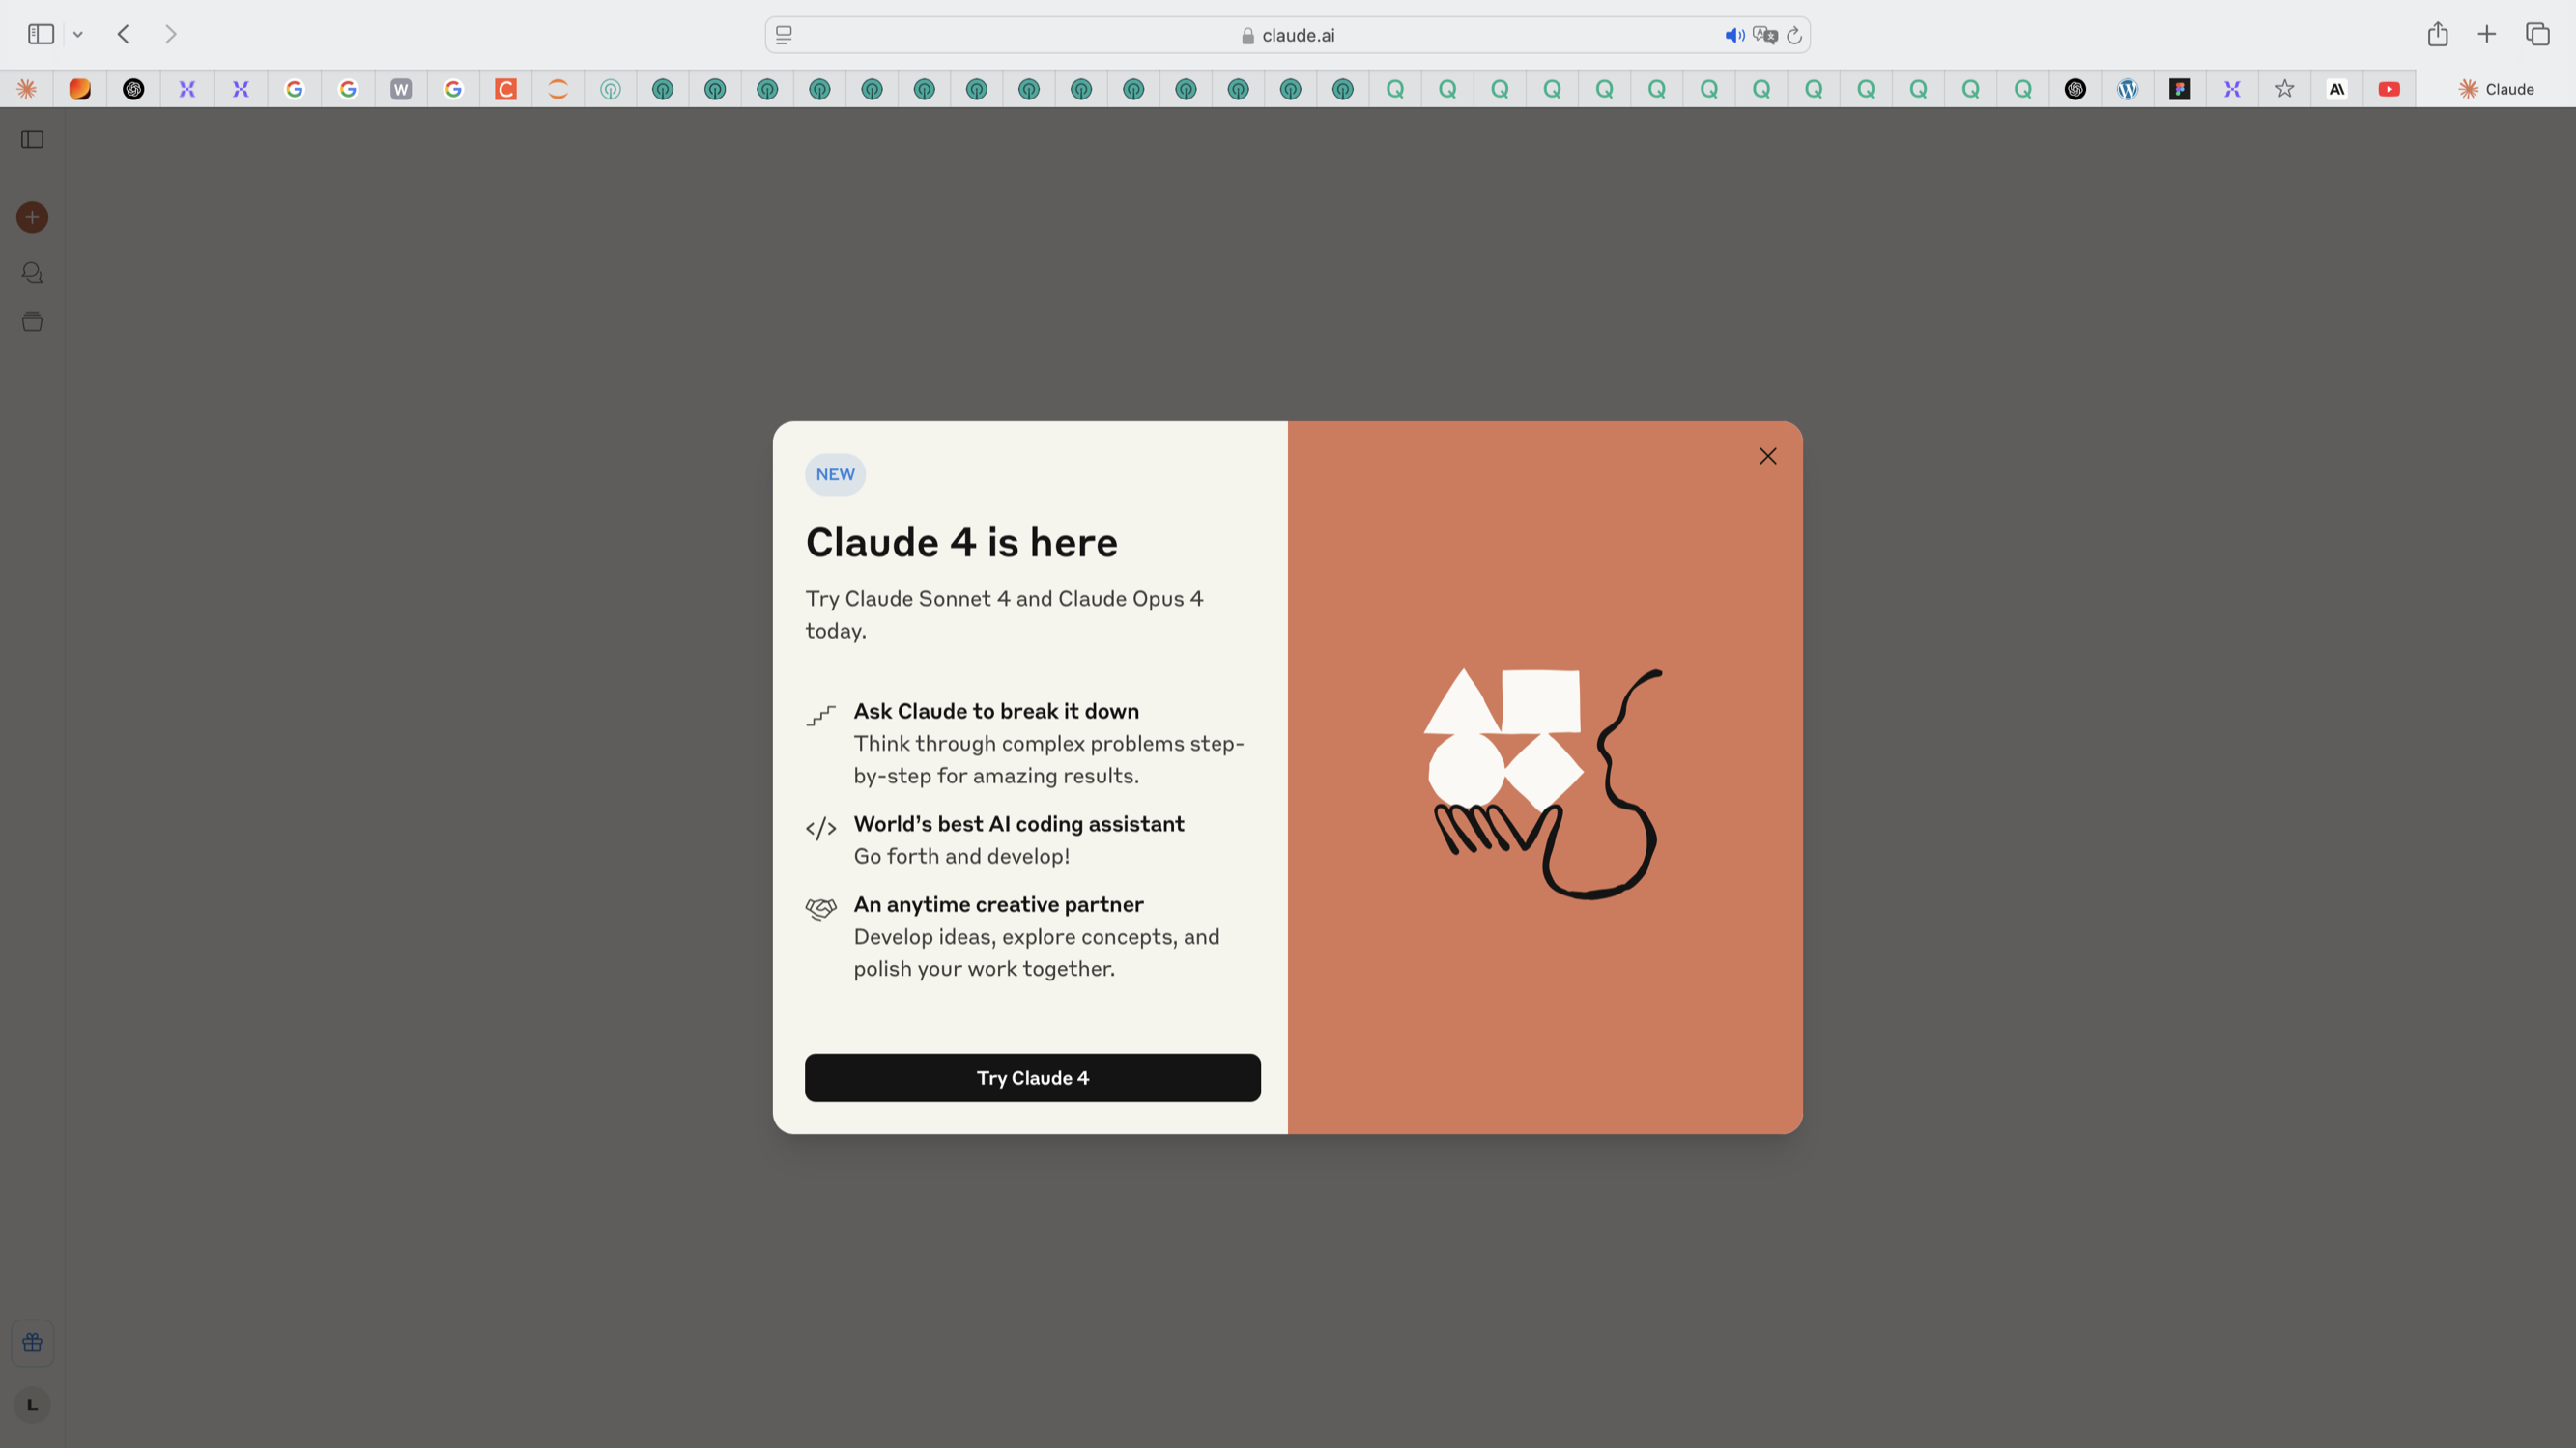Go forward with Safari's forward arrow
The height and width of the screenshot is (1448, 2576).
click(171, 34)
